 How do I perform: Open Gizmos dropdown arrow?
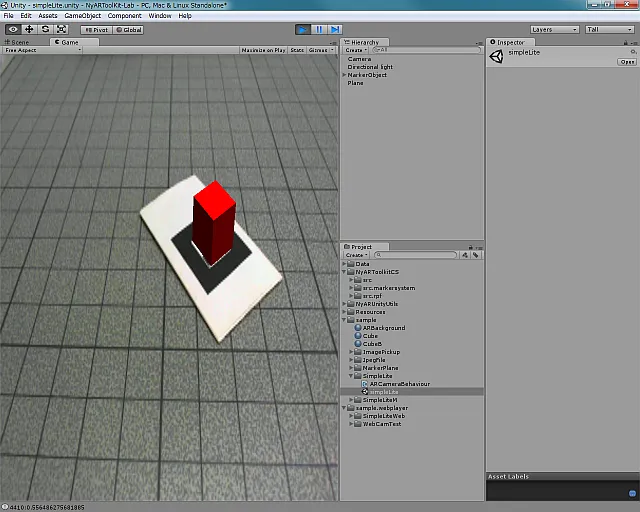[332, 50]
